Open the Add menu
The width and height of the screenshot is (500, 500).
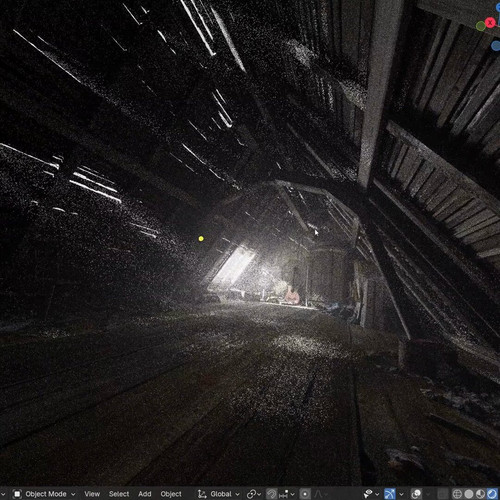pyautogui.click(x=145, y=494)
